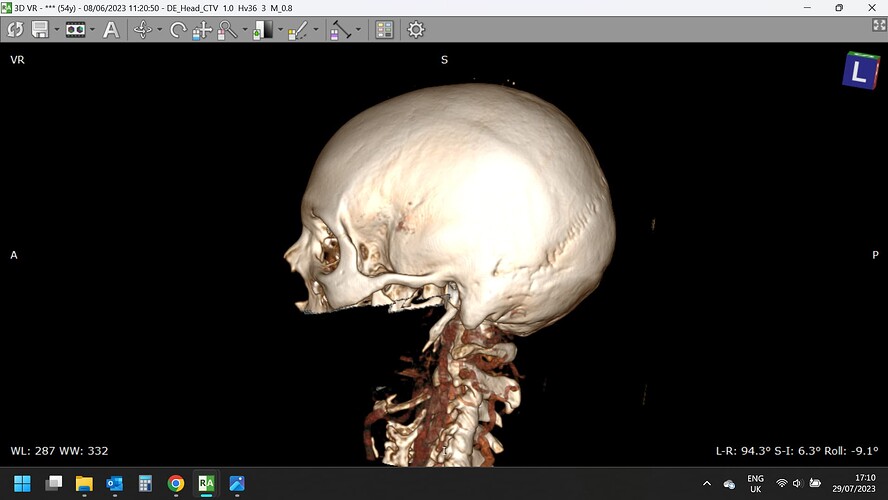
Task: Close the 3D VR window
Action: [x=872, y=7]
